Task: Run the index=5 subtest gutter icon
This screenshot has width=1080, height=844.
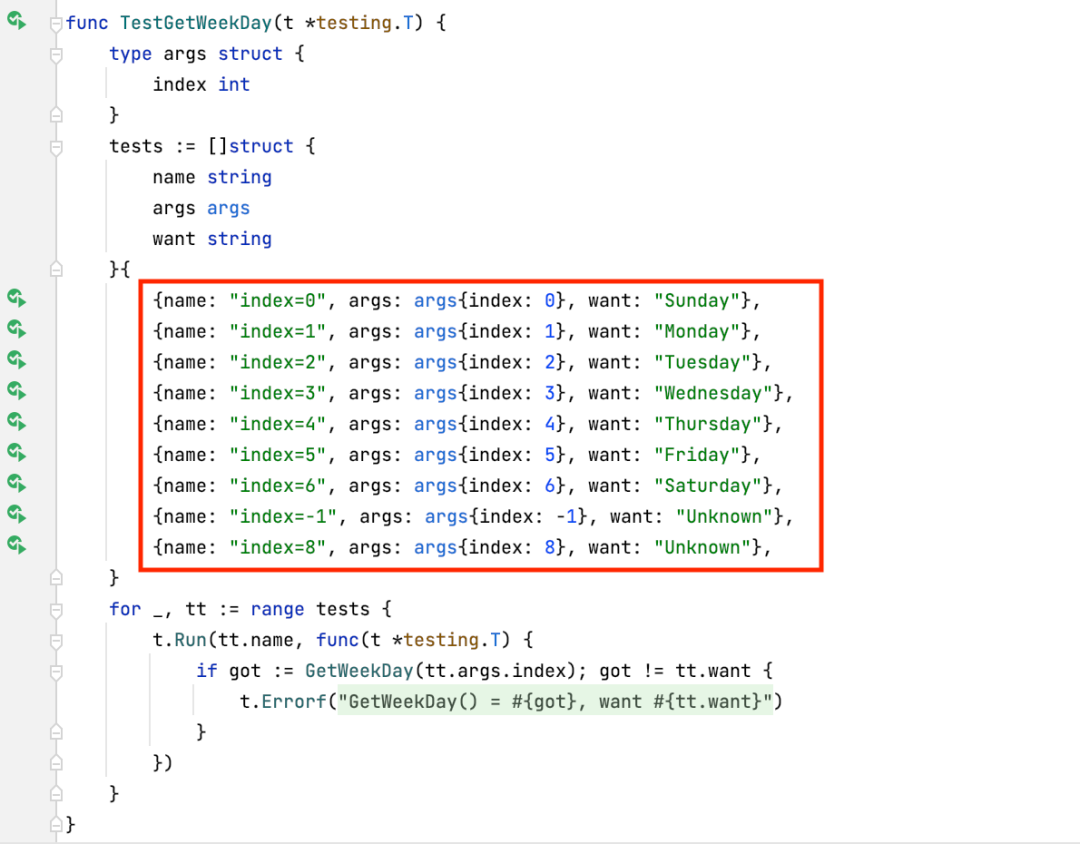Action: (17, 453)
